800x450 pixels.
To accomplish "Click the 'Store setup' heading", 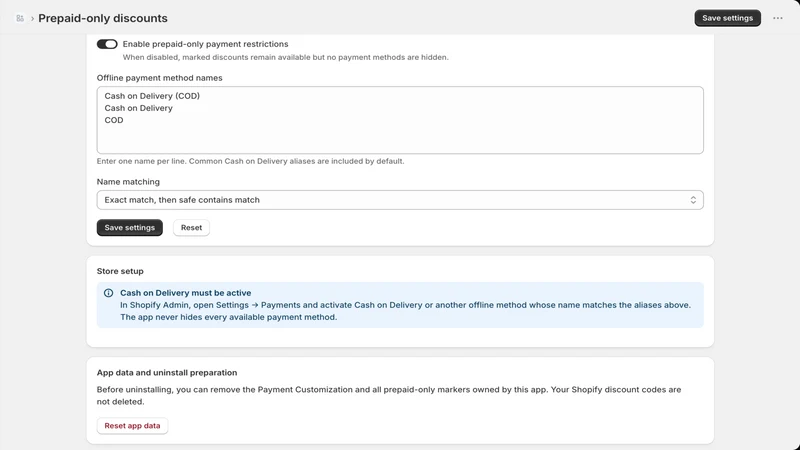I will click(x=120, y=271).
